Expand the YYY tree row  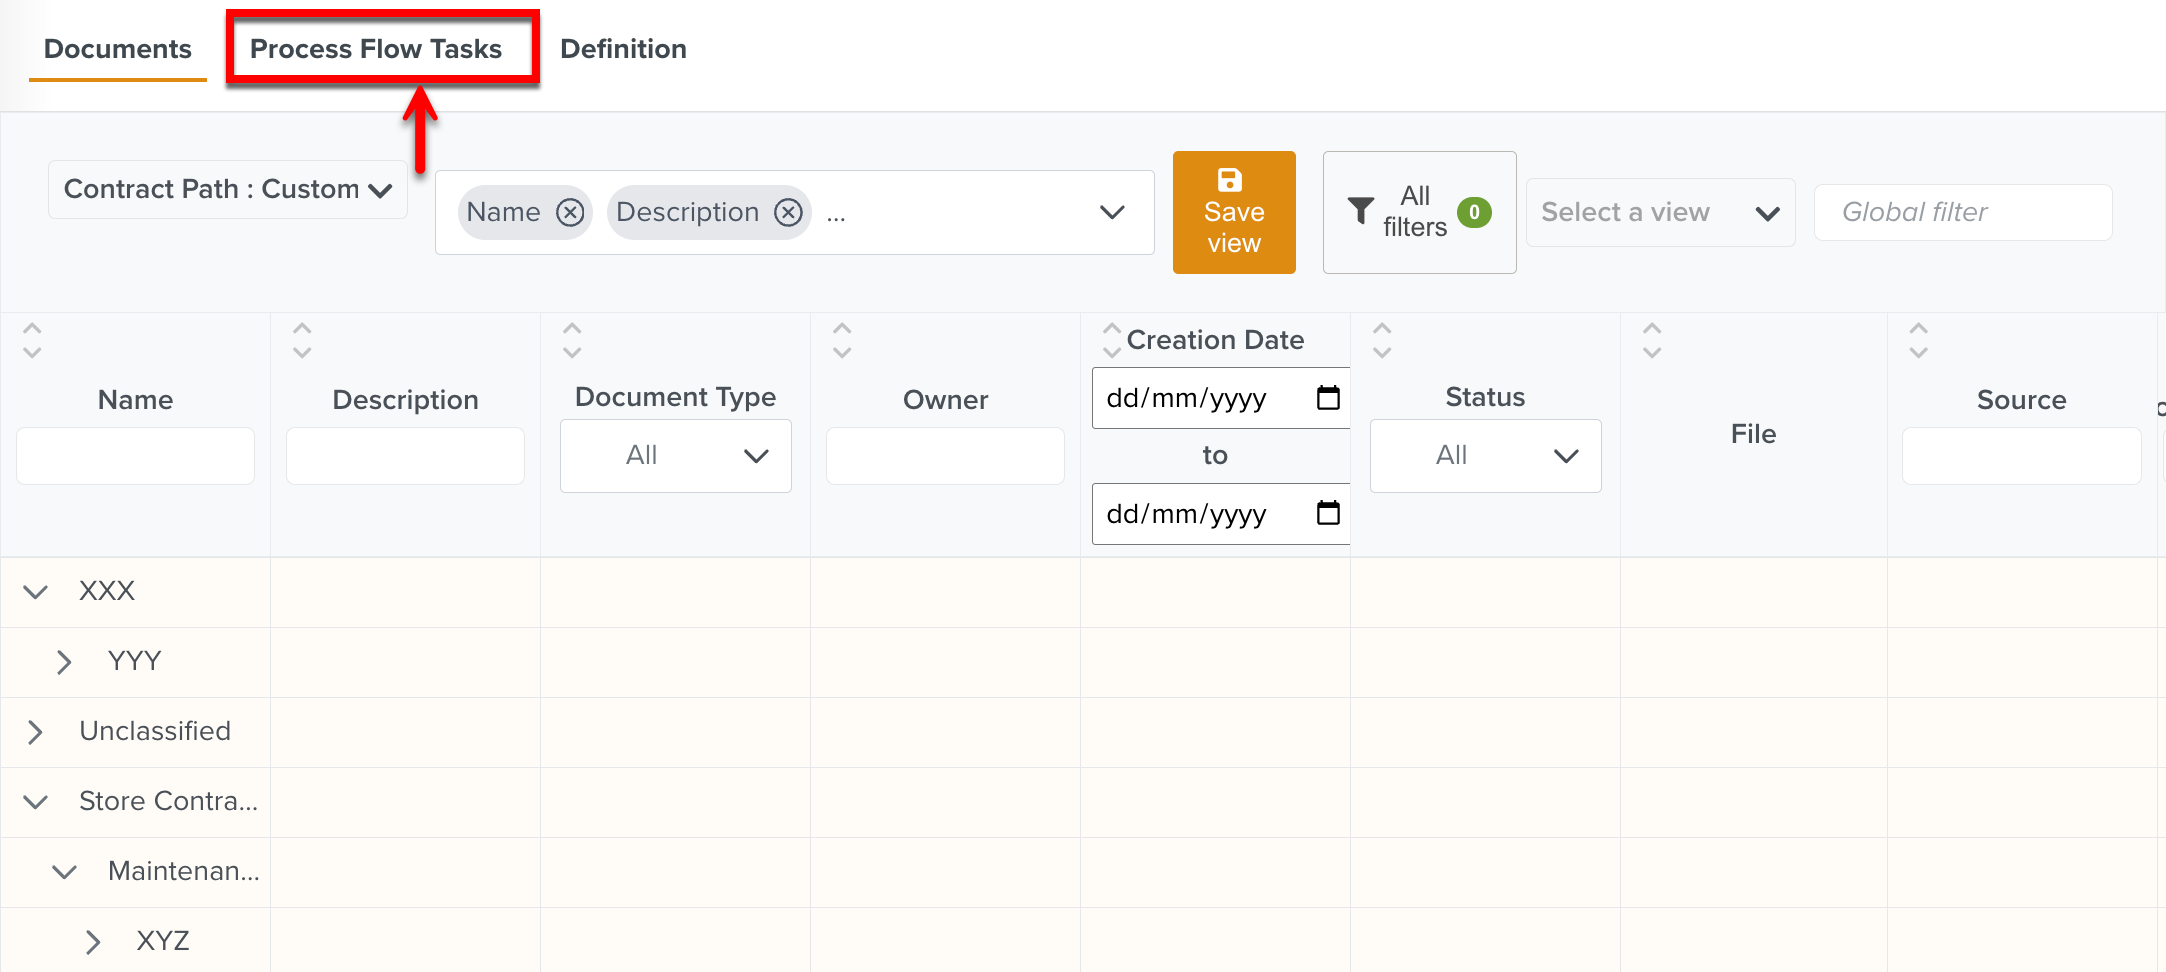tap(64, 661)
